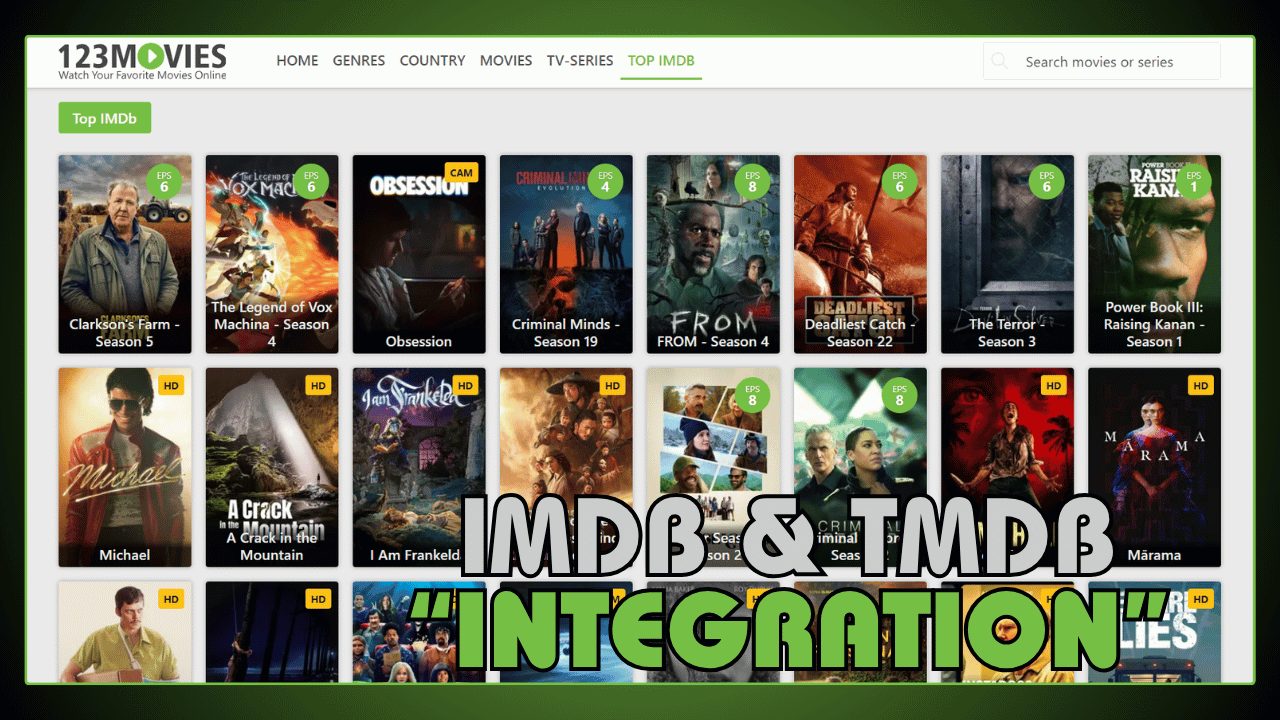Focus the Search movies or series field
Image resolution: width=1280 pixels, height=720 pixels.
(x=1102, y=61)
